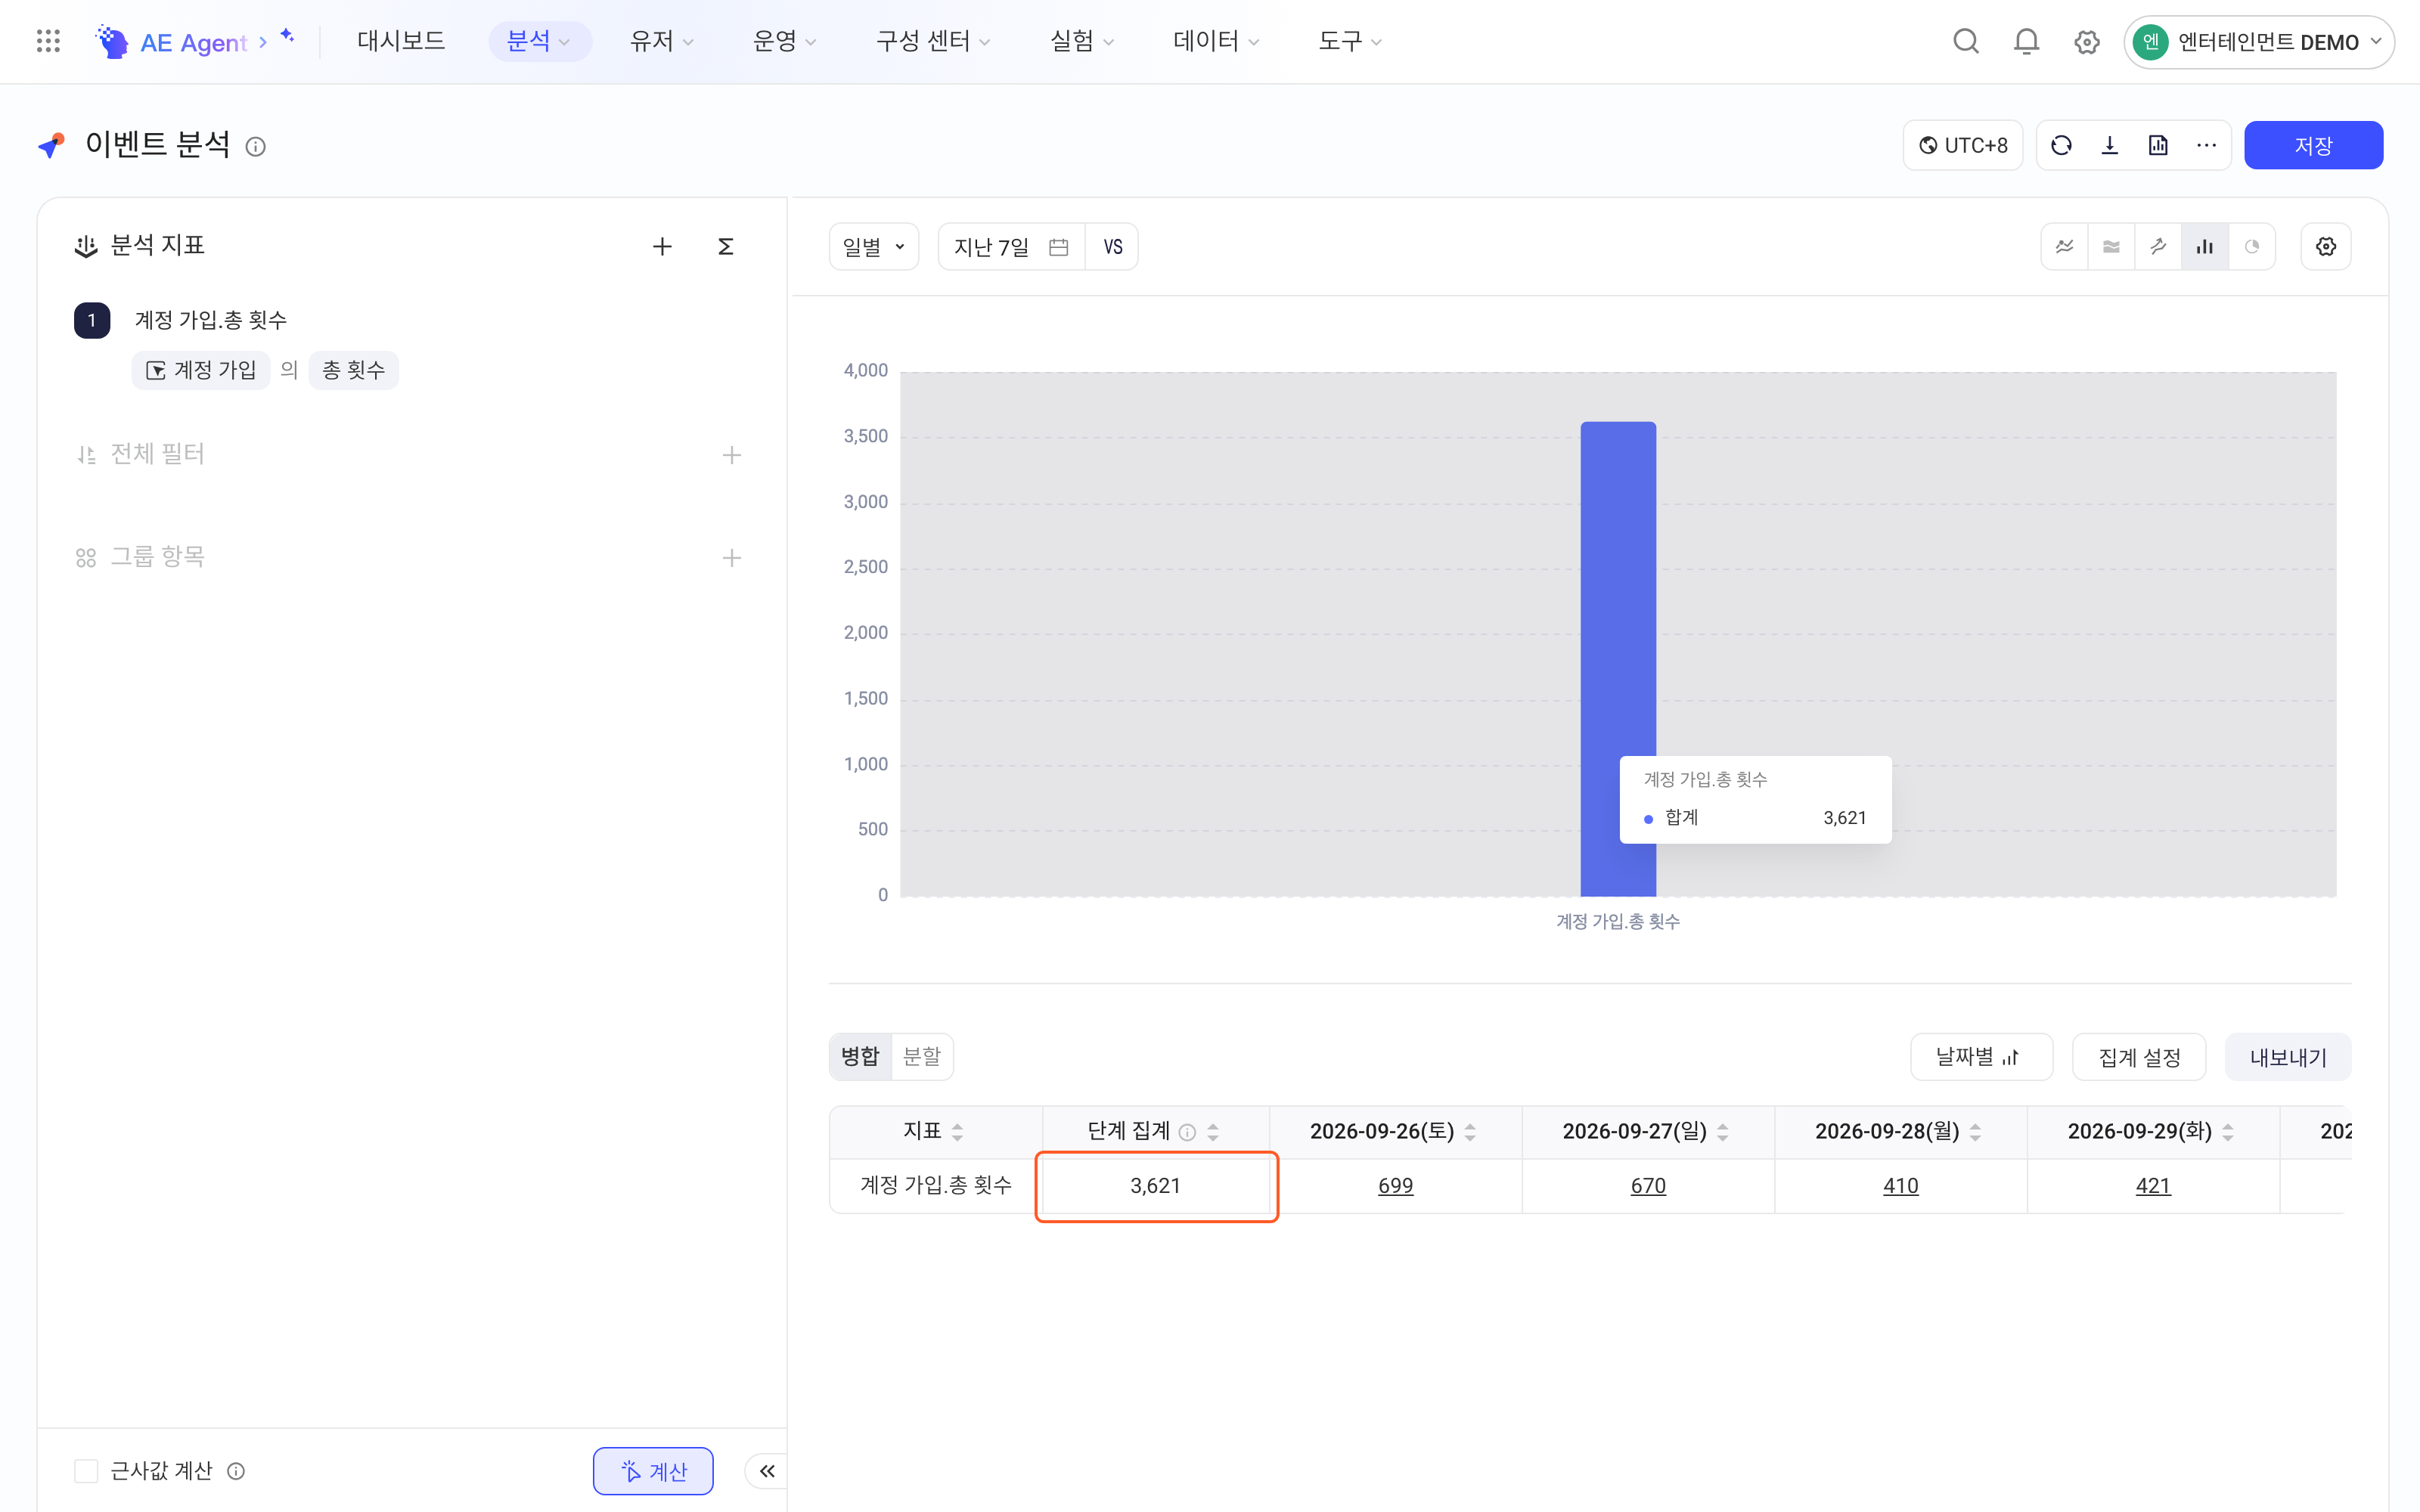Image resolution: width=2420 pixels, height=1512 pixels.
Task: Select the pie chart view icon
Action: 2251,246
